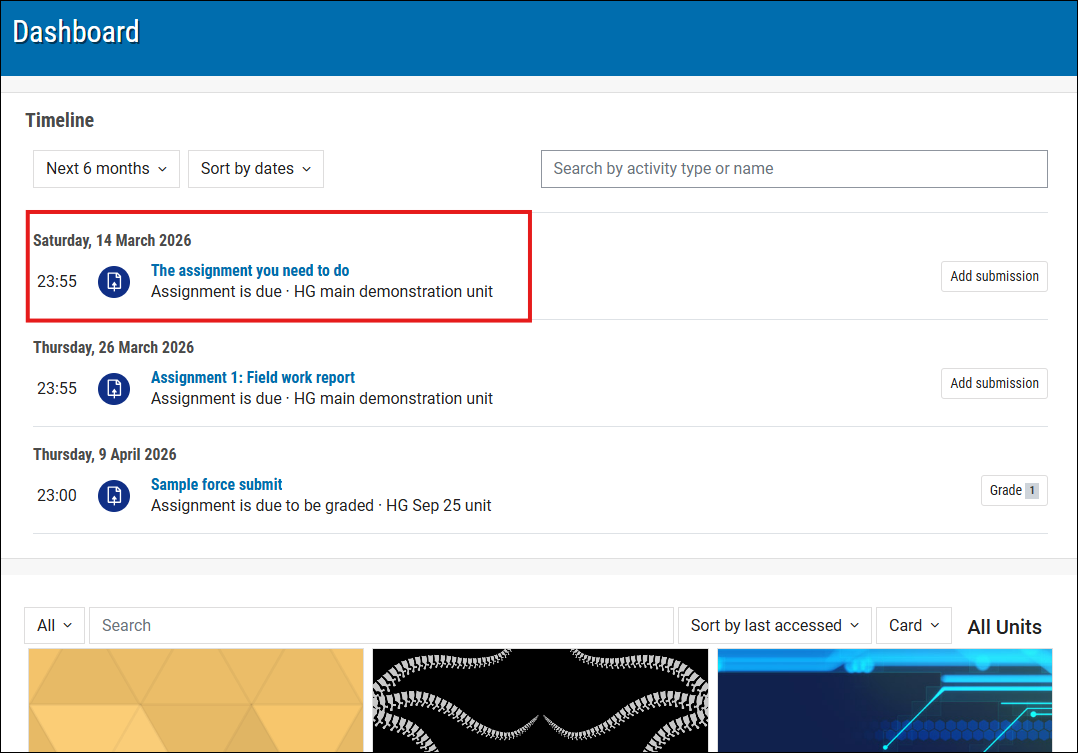Click the '23:00' time for Sample force submit
1078x753 pixels.
click(x=57, y=496)
